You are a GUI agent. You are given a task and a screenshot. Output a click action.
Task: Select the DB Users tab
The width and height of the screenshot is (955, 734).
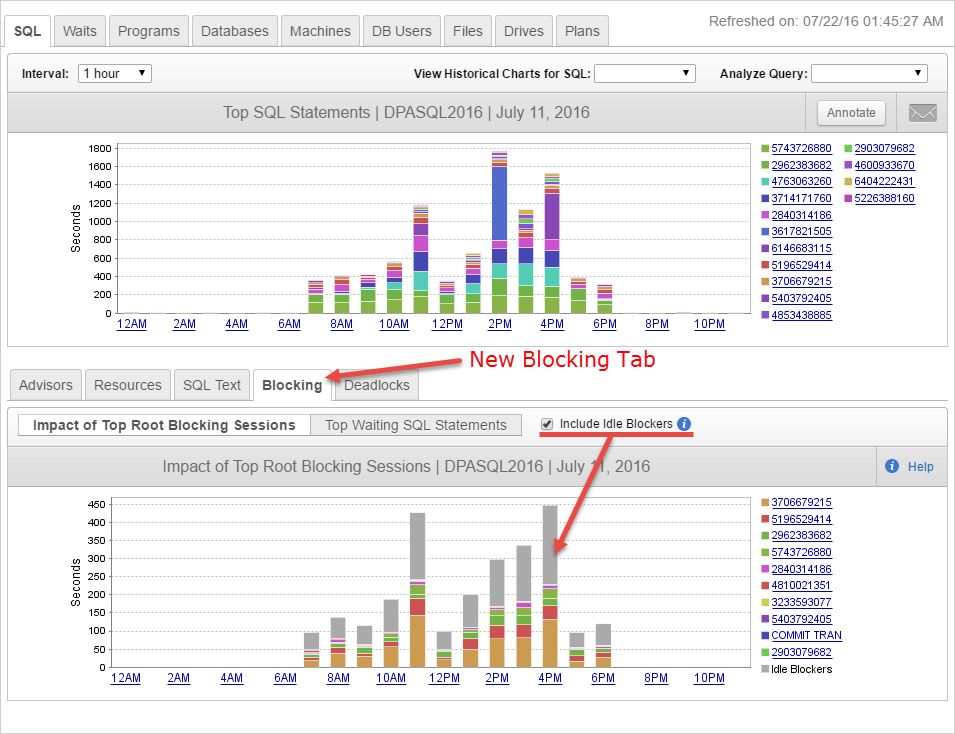coord(401,31)
